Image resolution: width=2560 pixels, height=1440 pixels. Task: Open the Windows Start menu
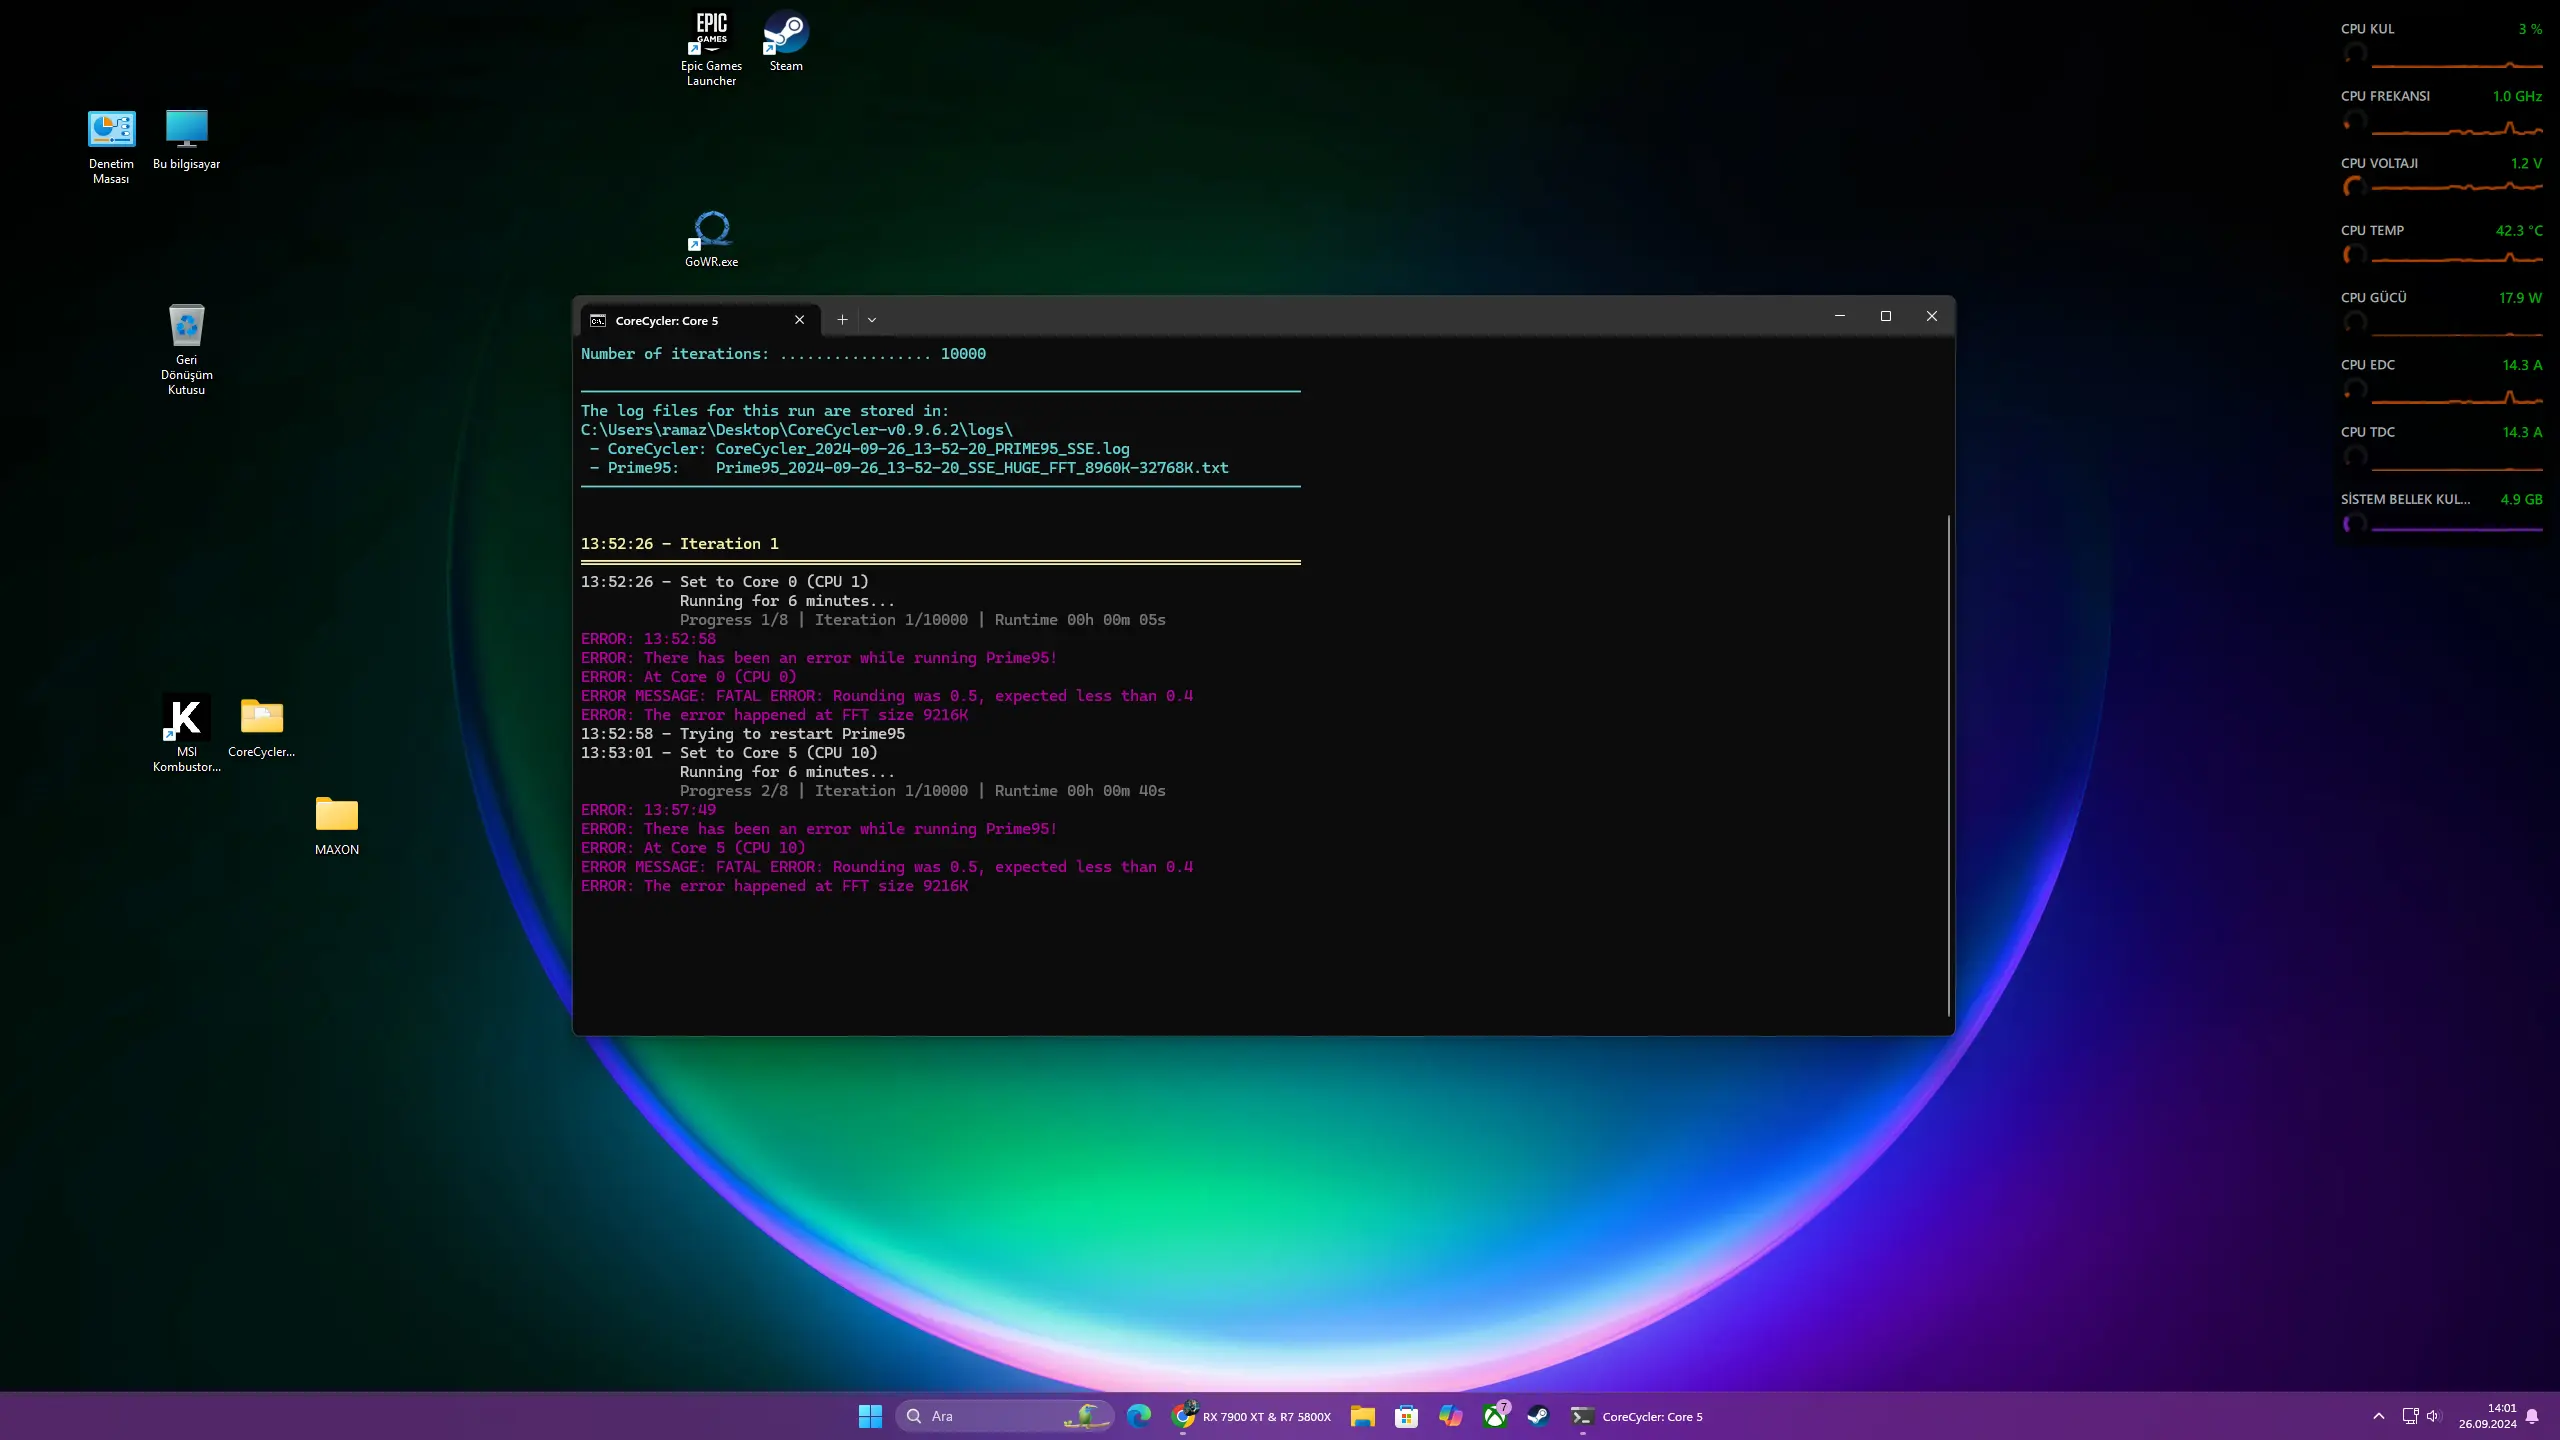click(x=870, y=1416)
